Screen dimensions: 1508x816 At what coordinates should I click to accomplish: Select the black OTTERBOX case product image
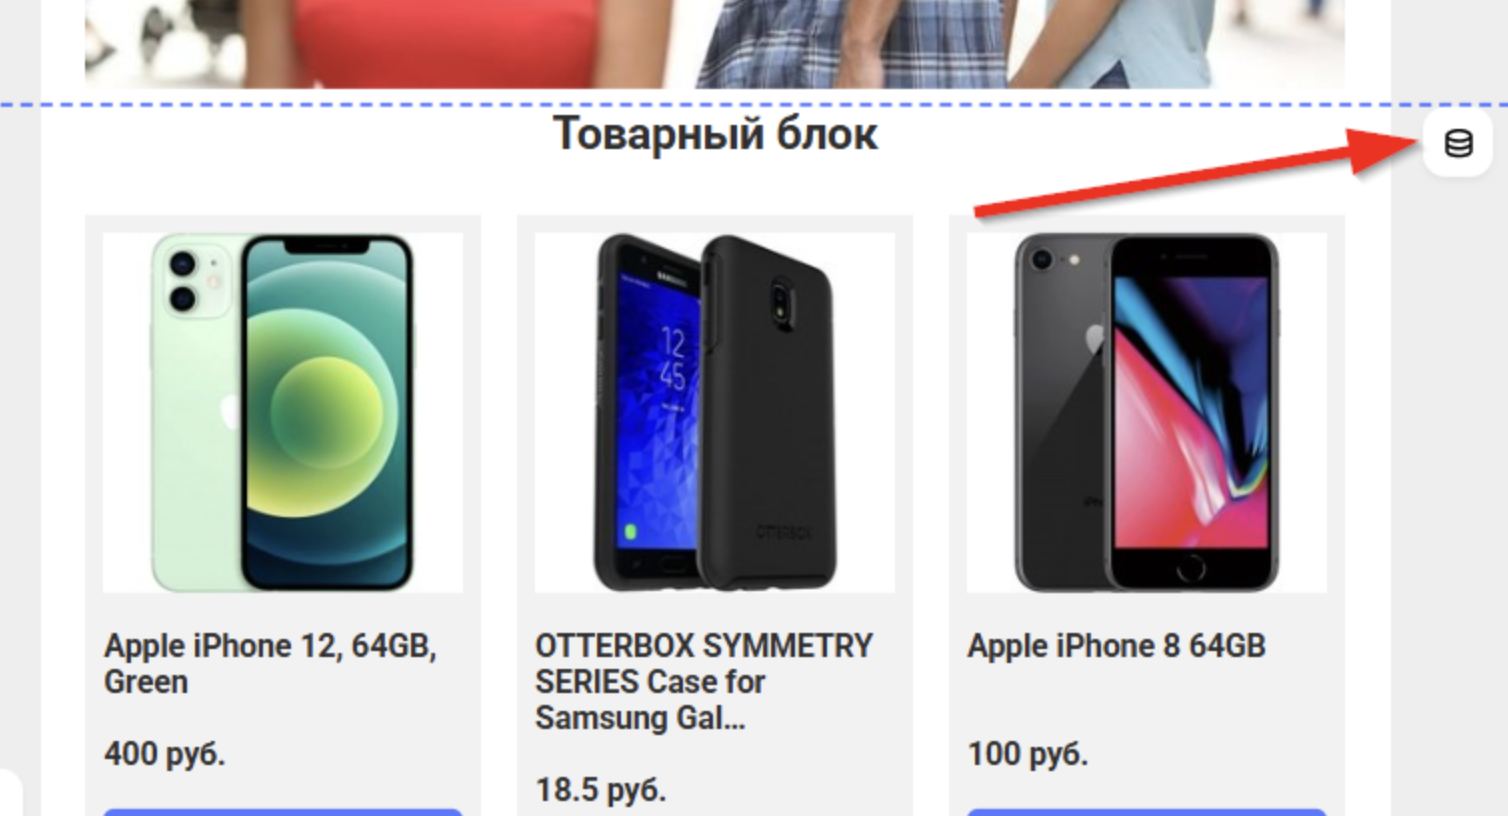pyautogui.click(x=715, y=412)
